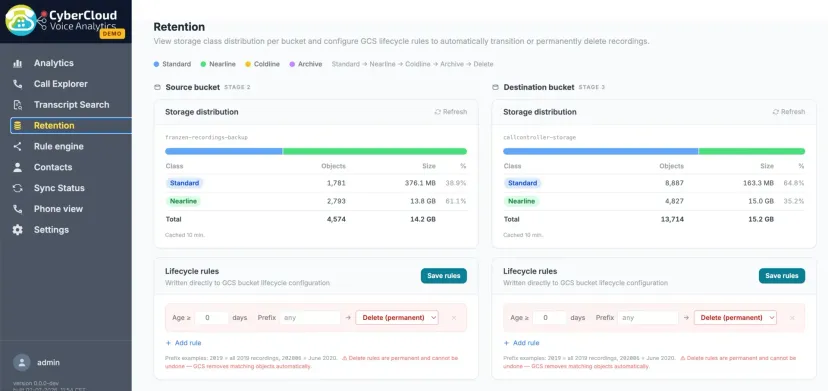Click the franzen-recordings-backup bucket name
This screenshot has height=391, width=828.
[x=206, y=137]
